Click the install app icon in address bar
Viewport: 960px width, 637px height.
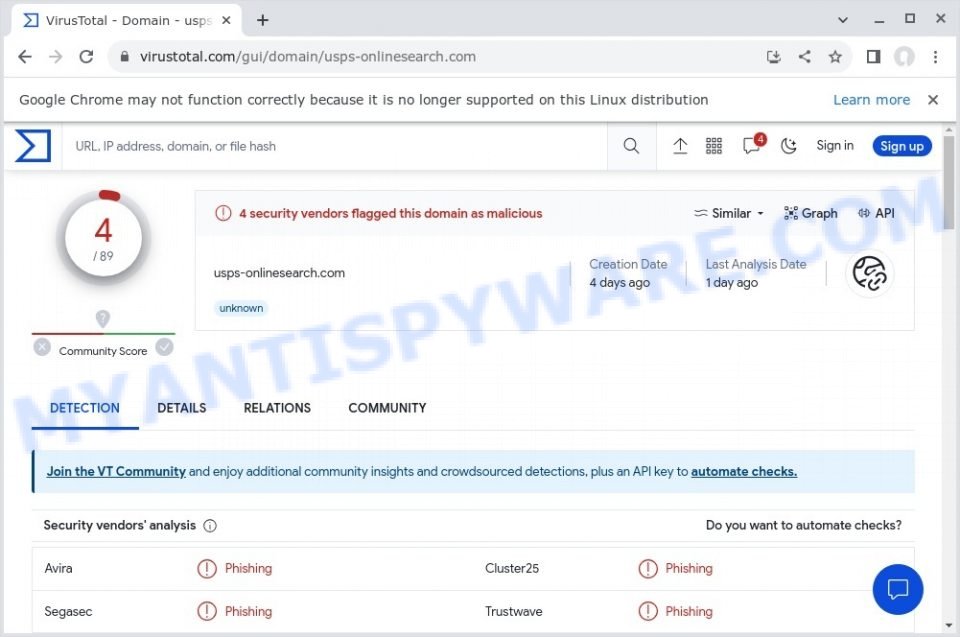[x=774, y=57]
